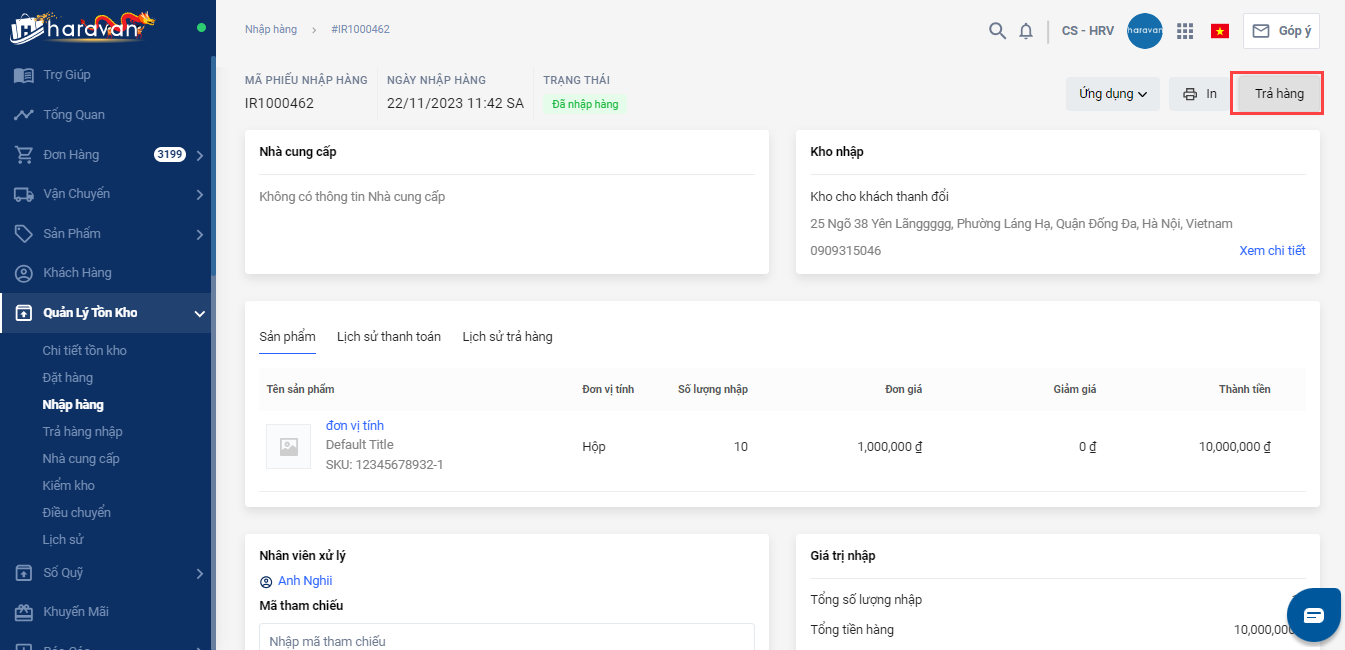
Task: Switch to Lịch sử trả hàng tab
Action: (507, 337)
